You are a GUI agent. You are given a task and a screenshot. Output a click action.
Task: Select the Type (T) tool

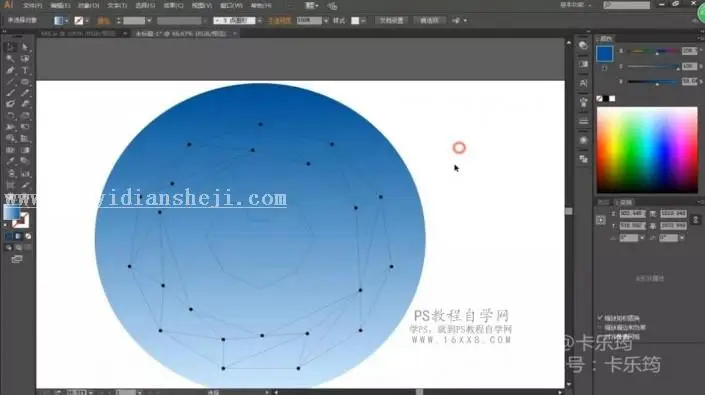[x=25, y=70]
